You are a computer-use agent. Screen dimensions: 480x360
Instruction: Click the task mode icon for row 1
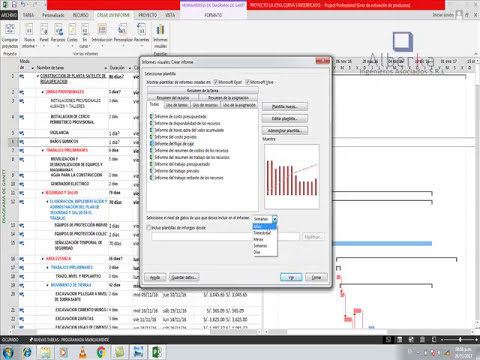pos(22,76)
